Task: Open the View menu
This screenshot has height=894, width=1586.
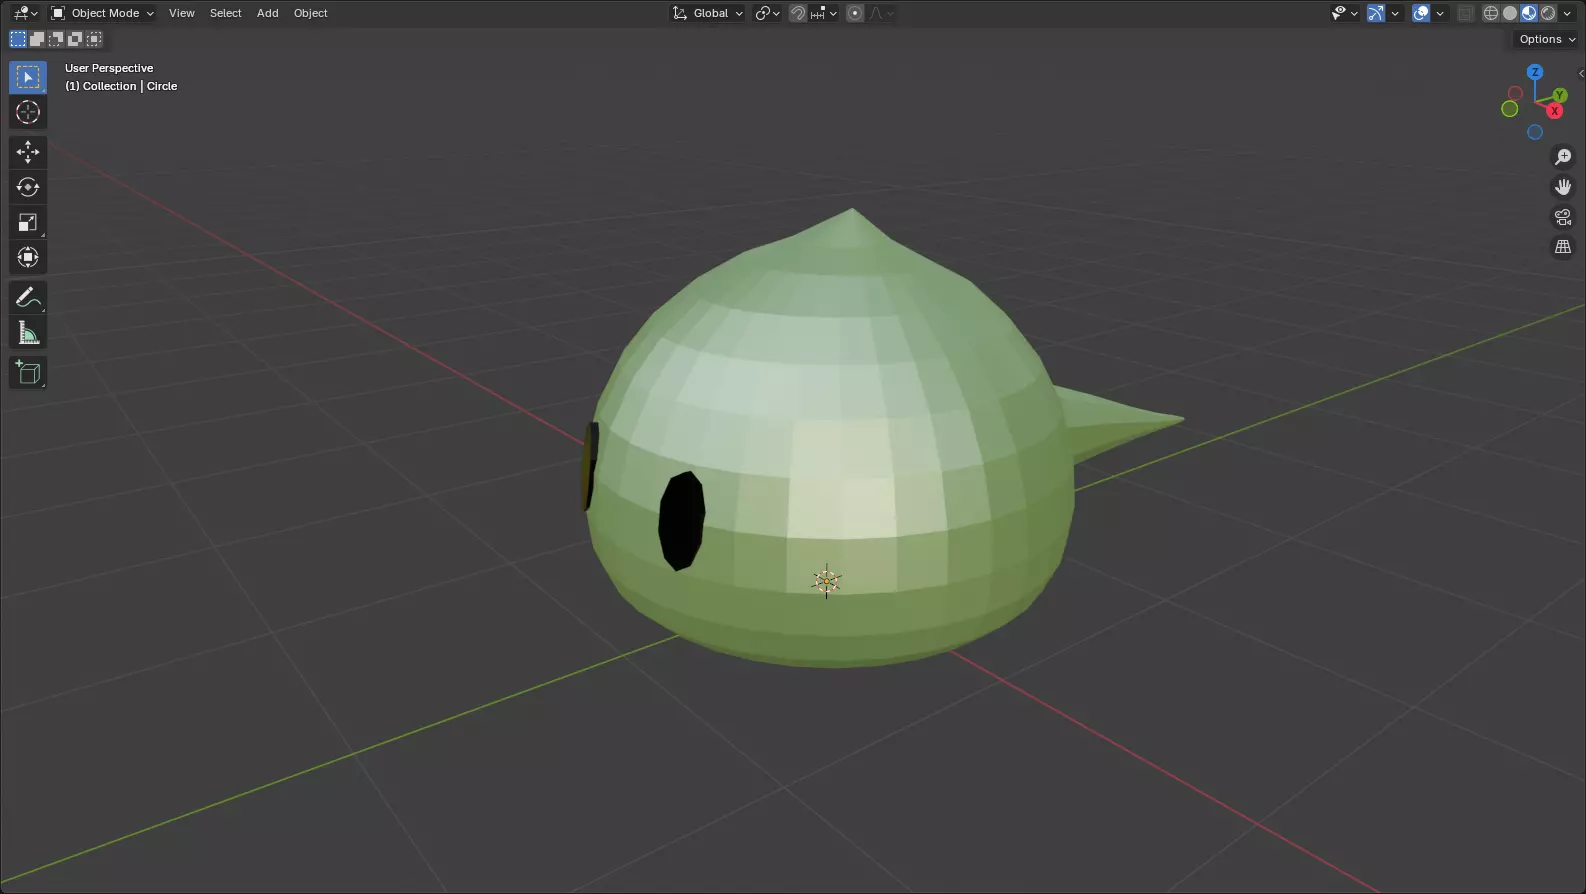Action: [182, 13]
